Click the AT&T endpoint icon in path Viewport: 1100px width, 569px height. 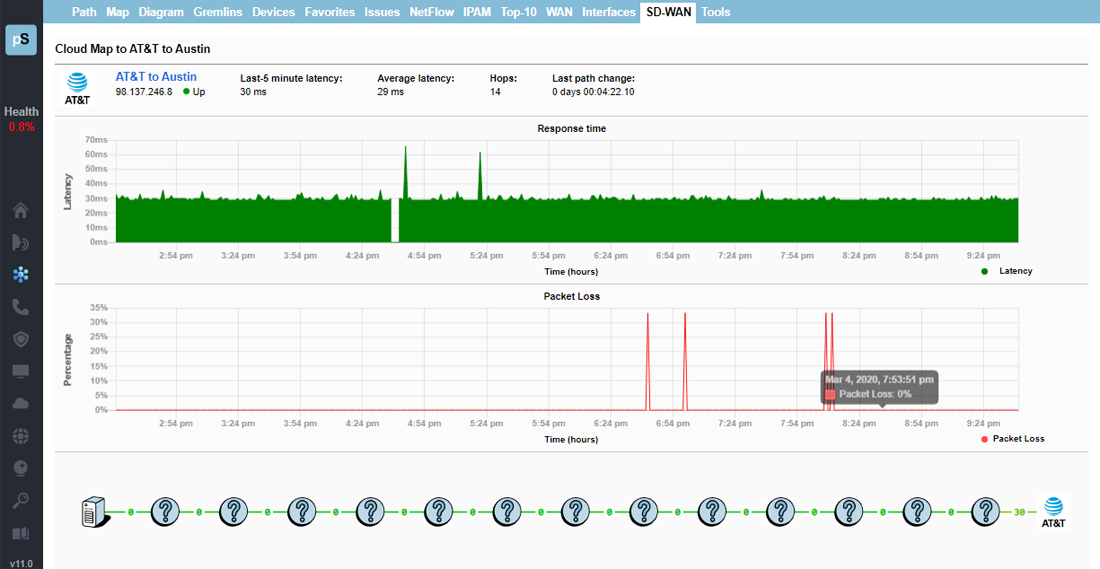click(1053, 512)
